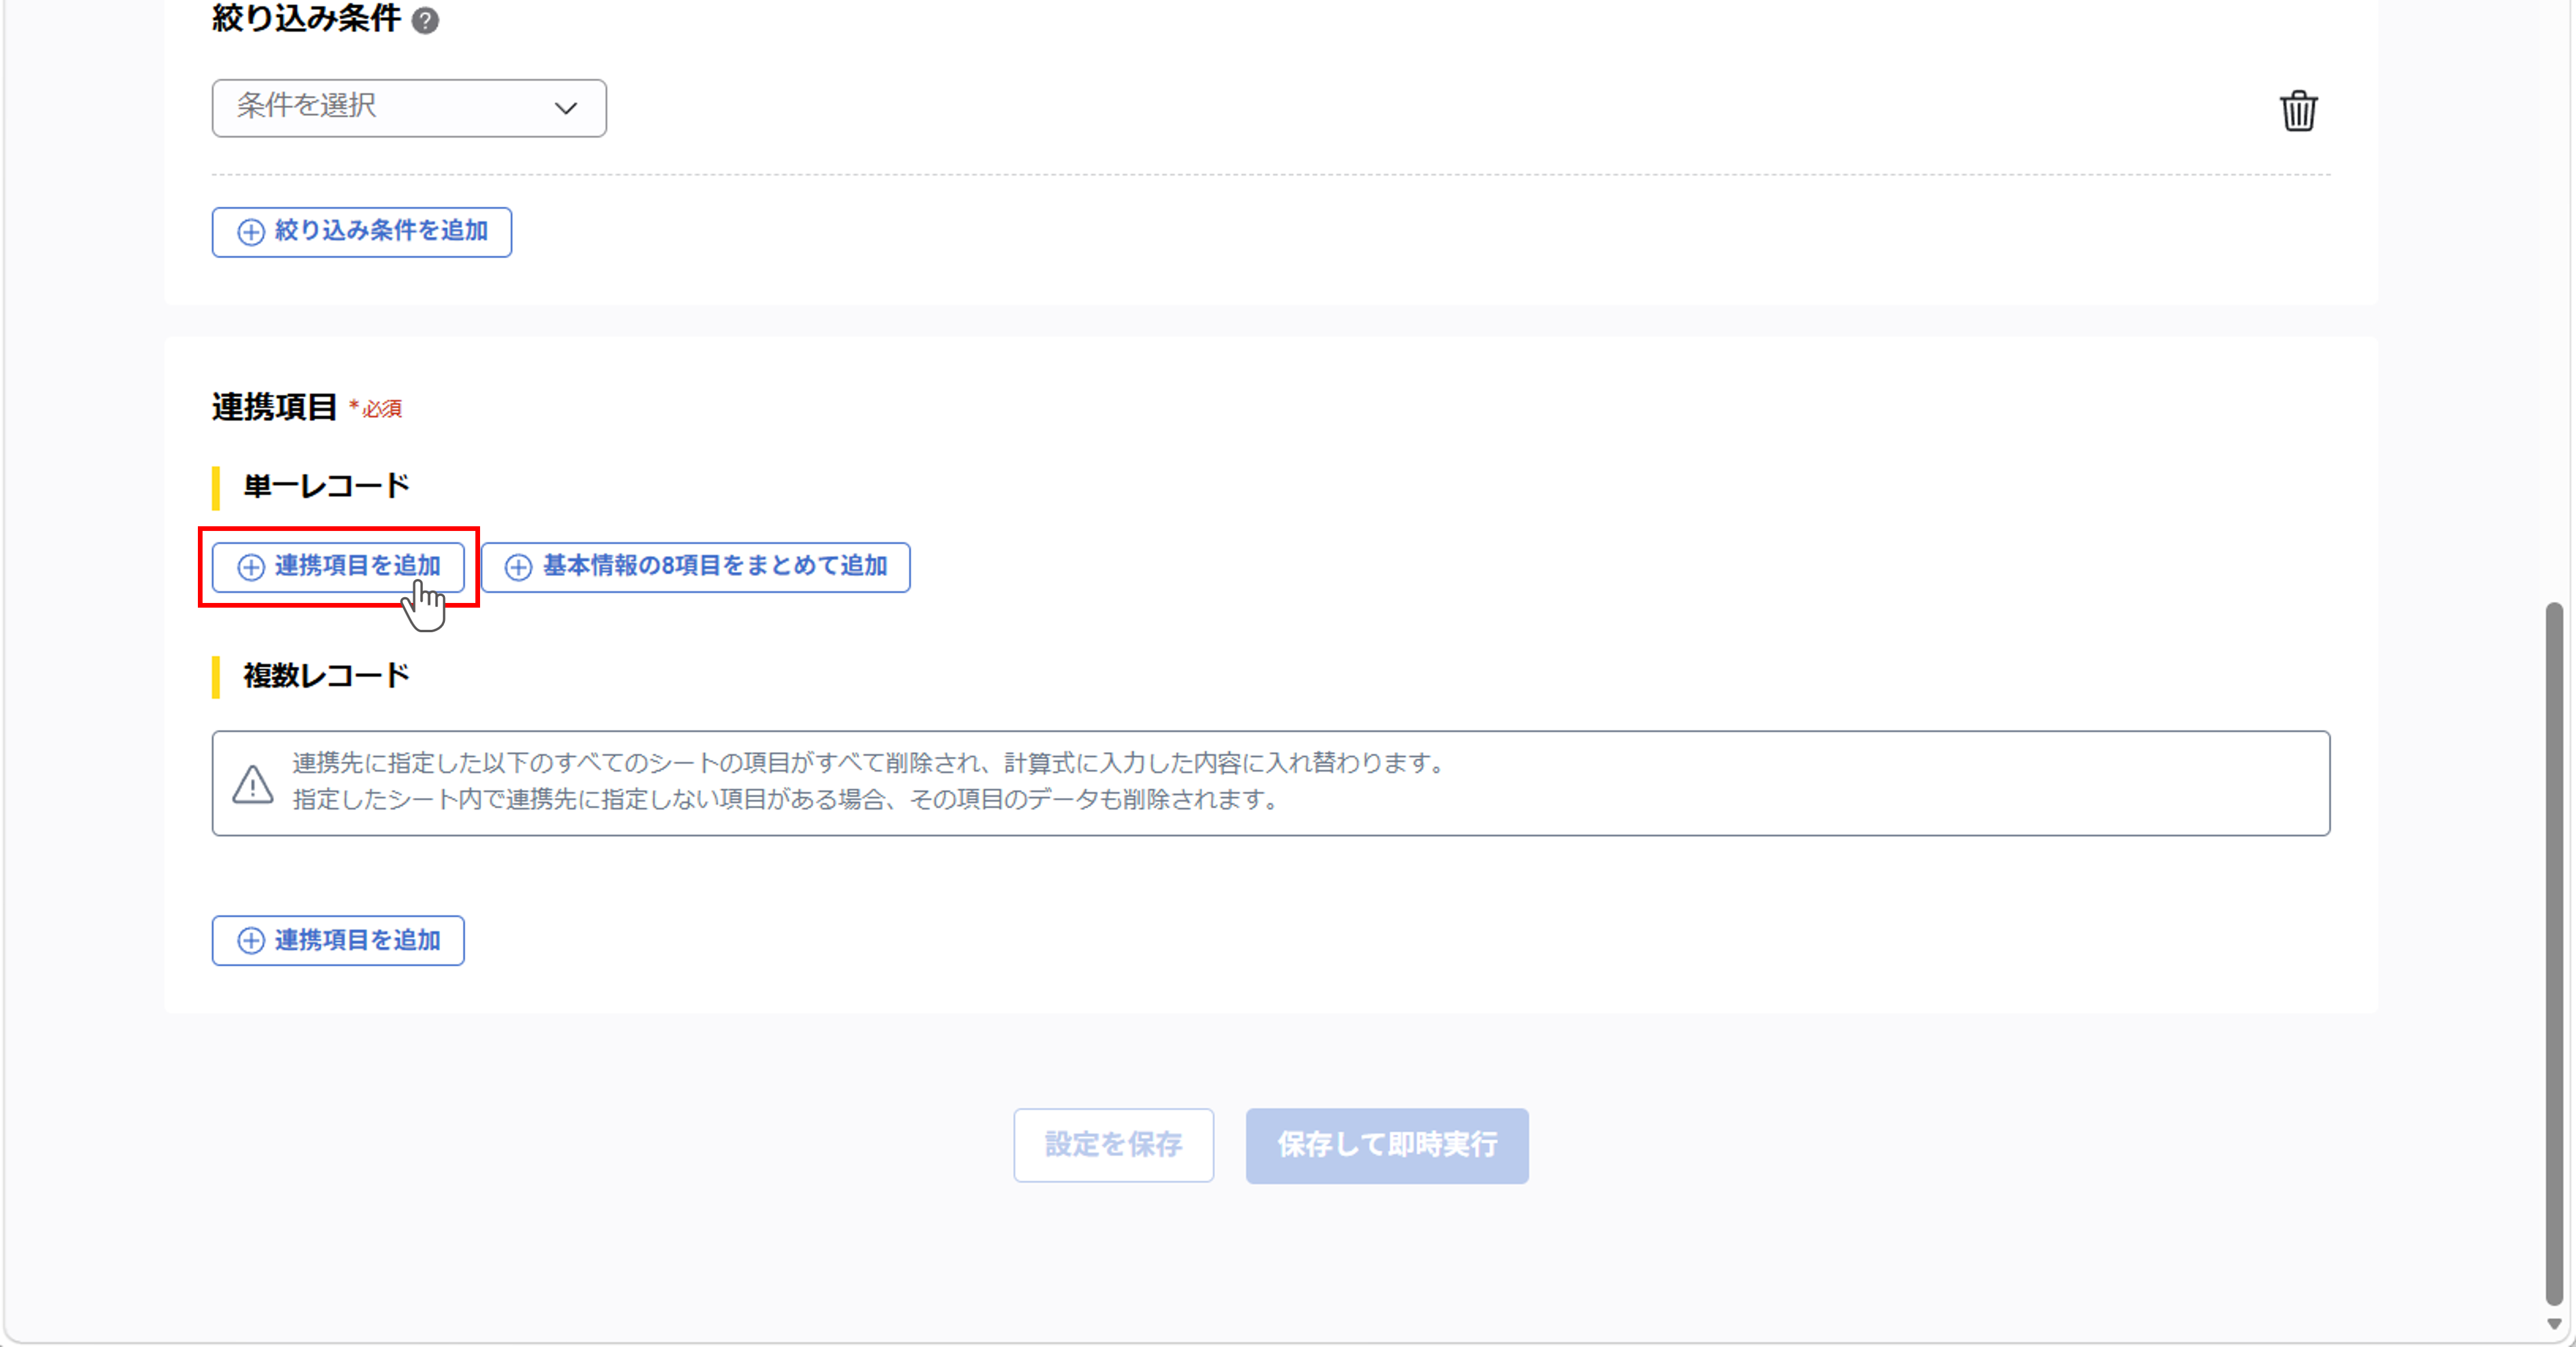Screen dimensions: 2576x1347
Task: Click the 連携項目 section heading
Action: 274,407
